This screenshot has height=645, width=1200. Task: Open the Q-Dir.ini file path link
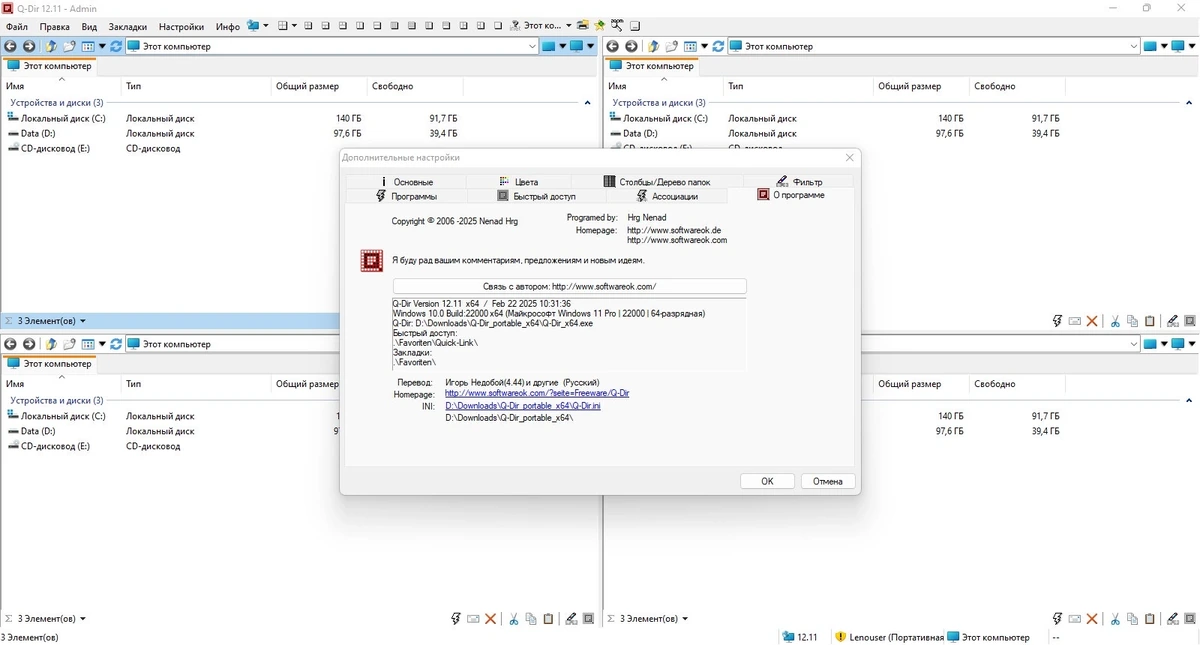(x=523, y=406)
